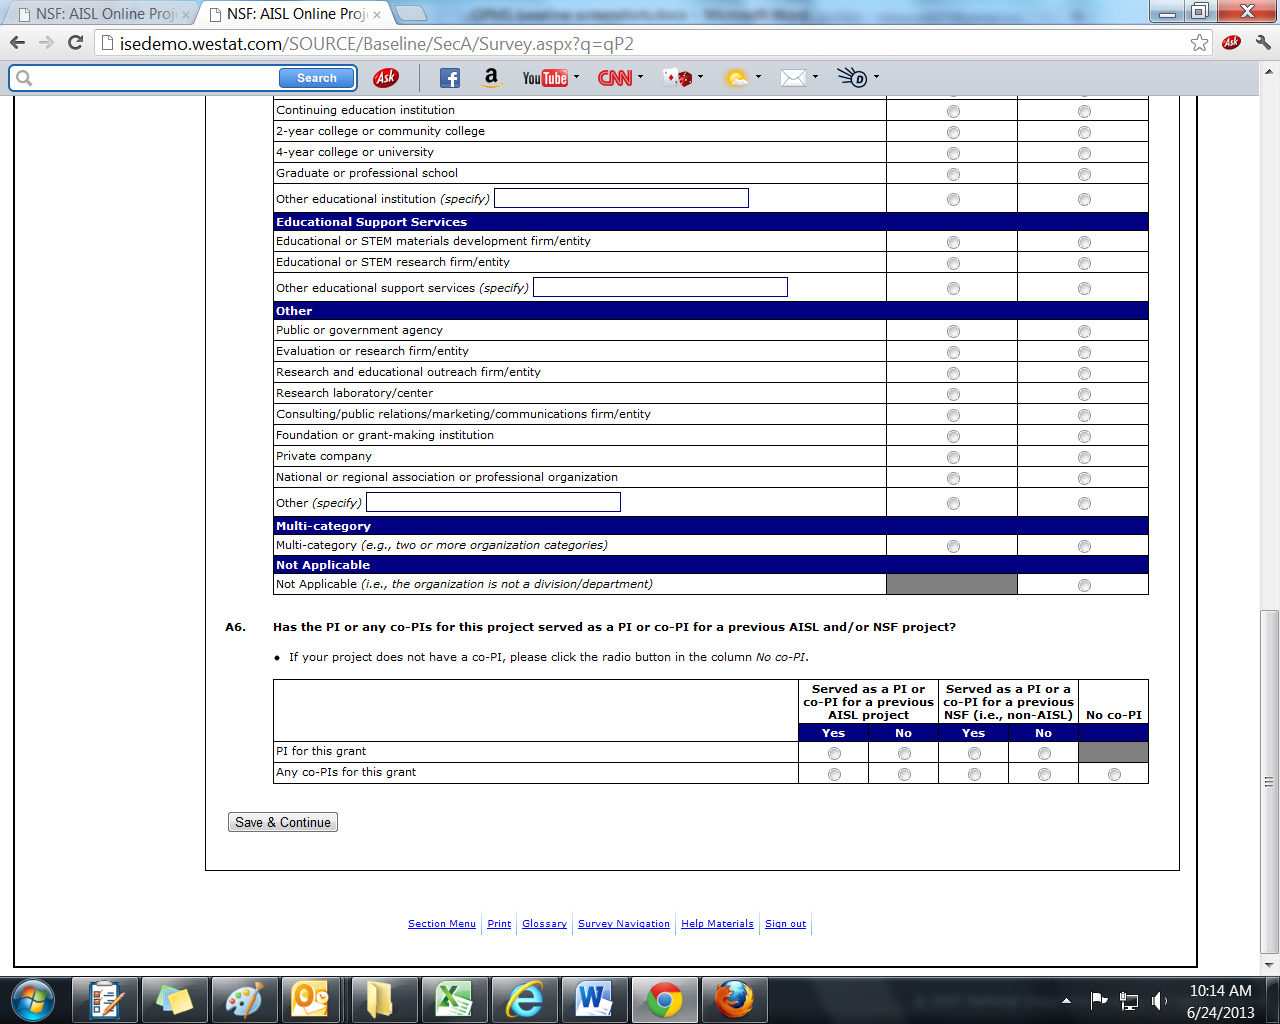Click the Save & Continue button
Viewport: 1280px width, 1024px height.
283,822
